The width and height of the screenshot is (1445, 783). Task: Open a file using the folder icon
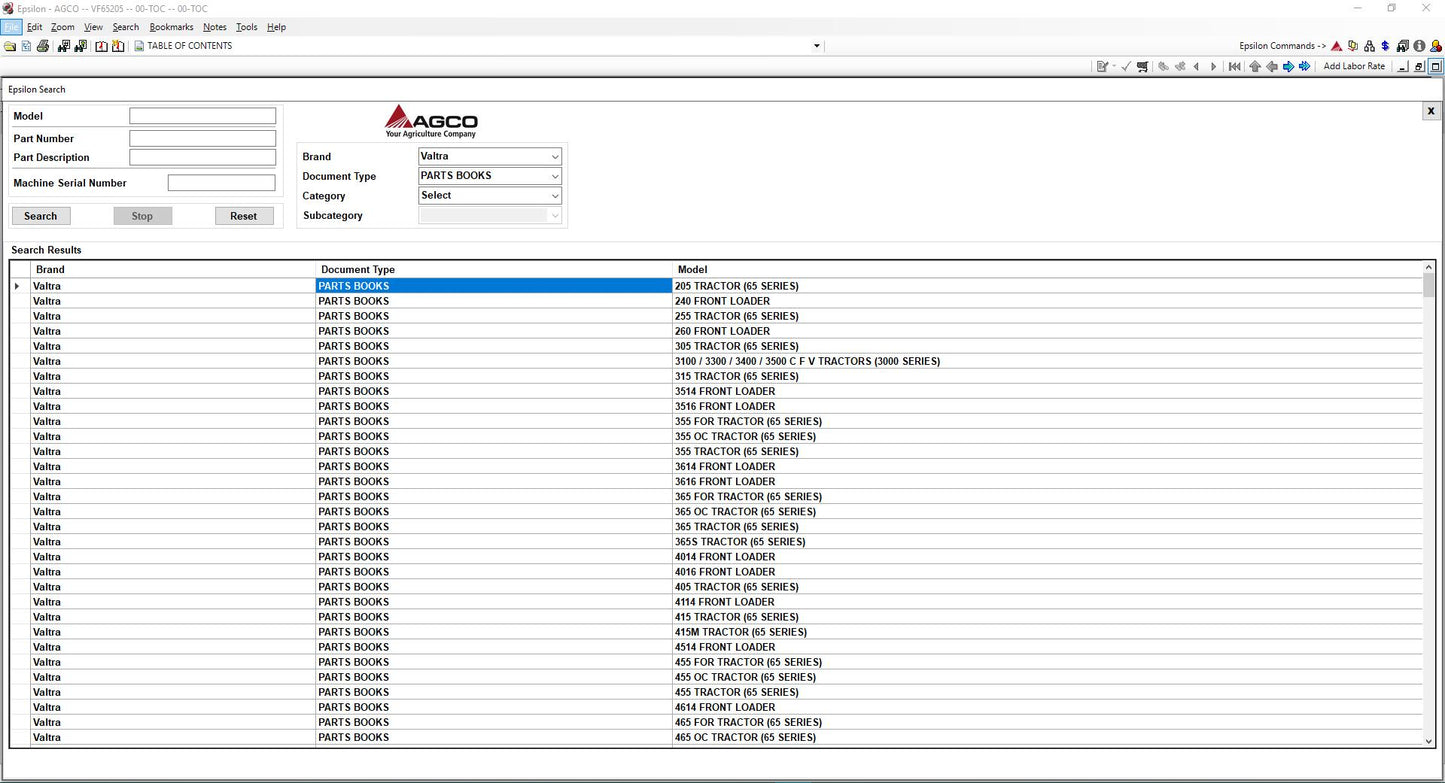tap(11, 46)
